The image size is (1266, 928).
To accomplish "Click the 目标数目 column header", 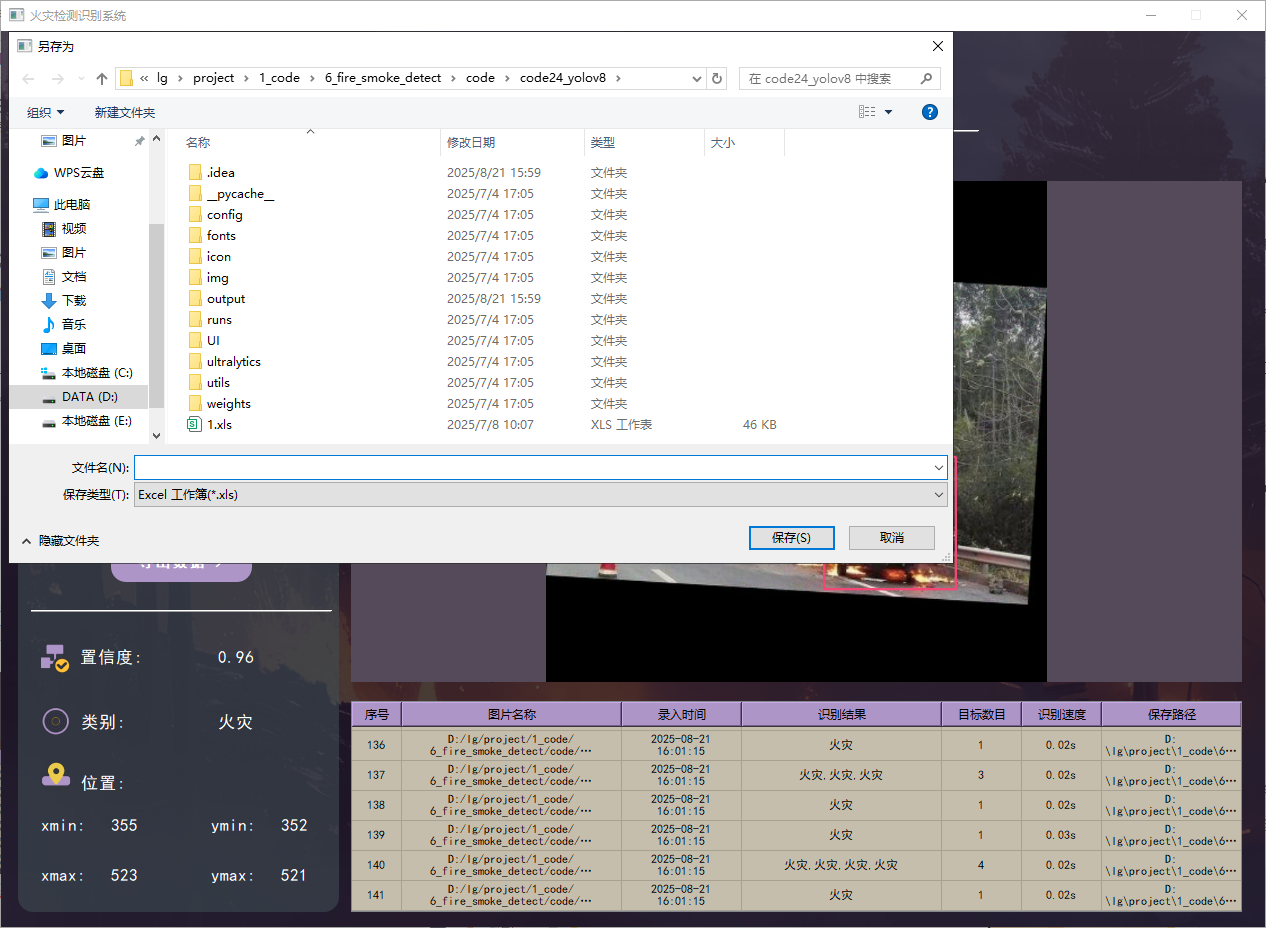I will [x=981, y=714].
